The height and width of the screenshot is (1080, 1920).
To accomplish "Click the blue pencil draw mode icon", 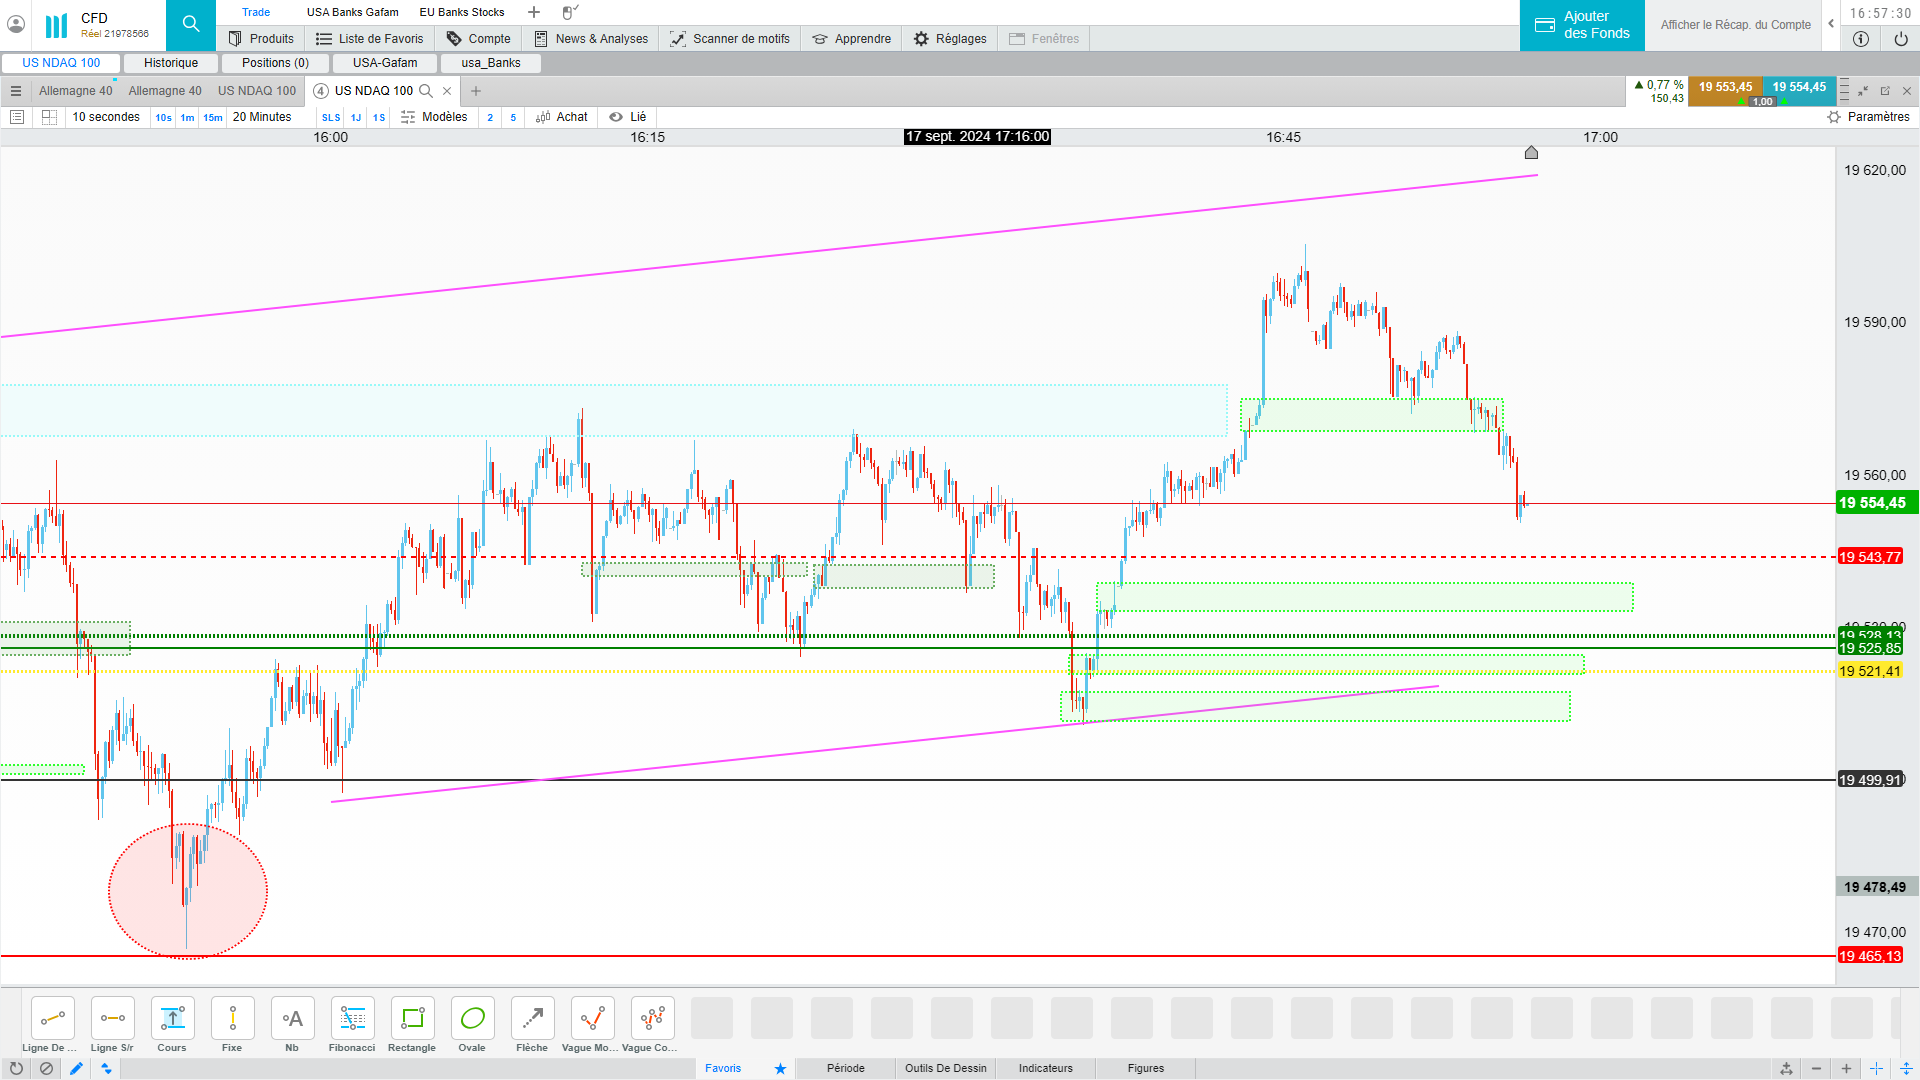I will [76, 1068].
